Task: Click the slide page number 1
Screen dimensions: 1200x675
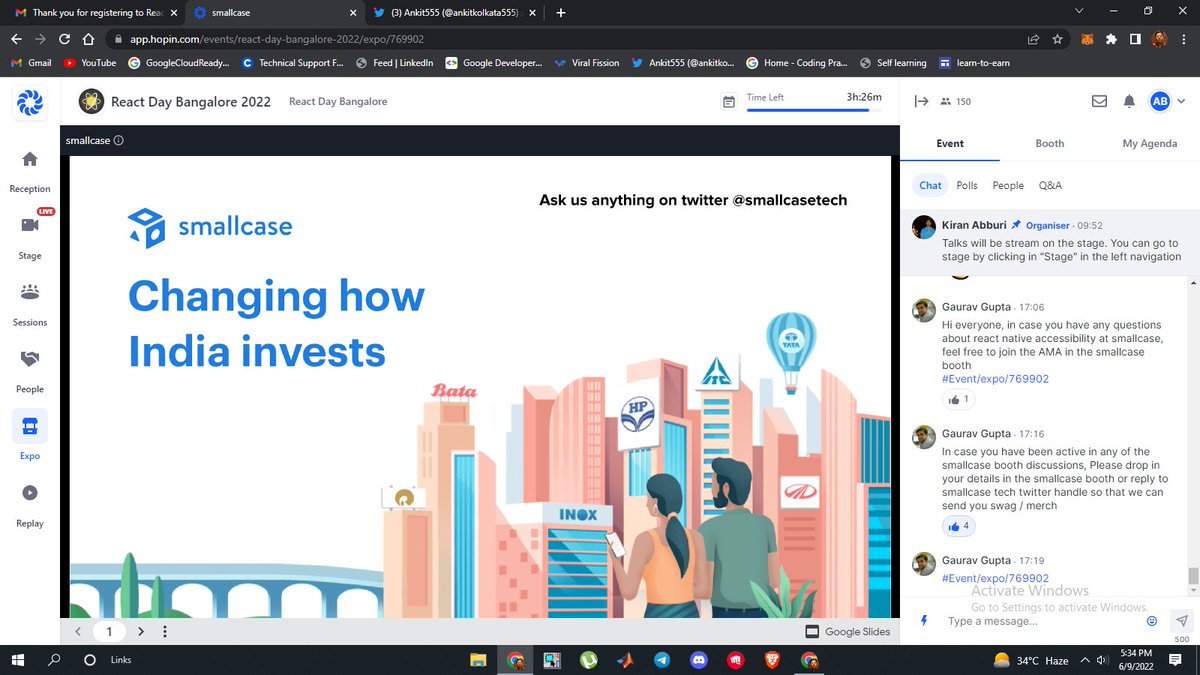Action: pyautogui.click(x=110, y=631)
